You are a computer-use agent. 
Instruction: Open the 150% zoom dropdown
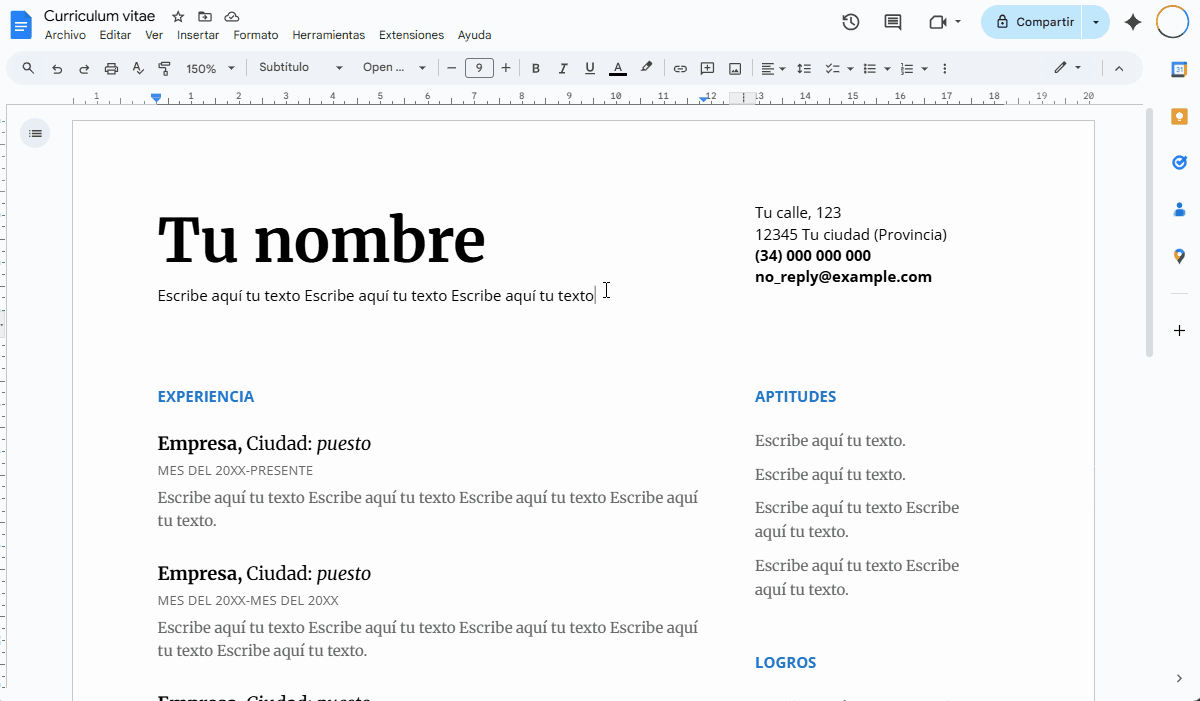point(211,69)
